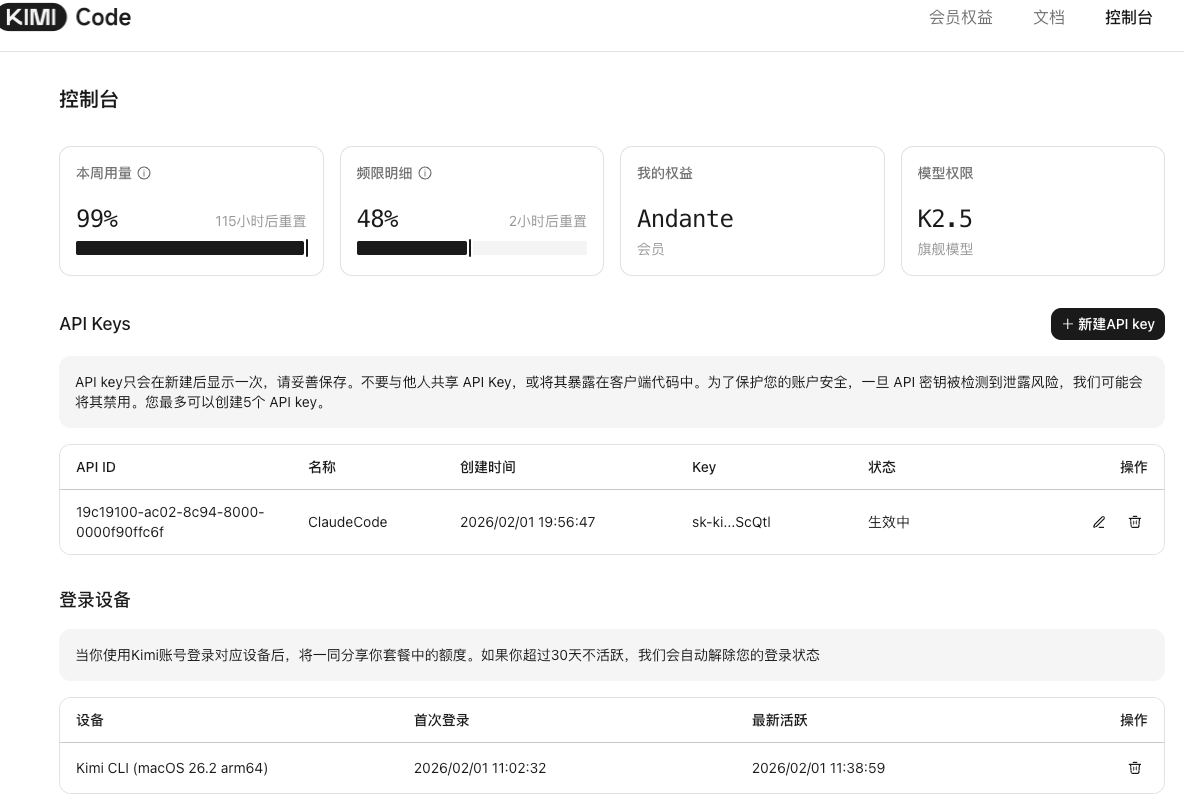Click the plus icon on 新建API key
Viewport: 1184px width, 802px height.
click(x=1068, y=324)
